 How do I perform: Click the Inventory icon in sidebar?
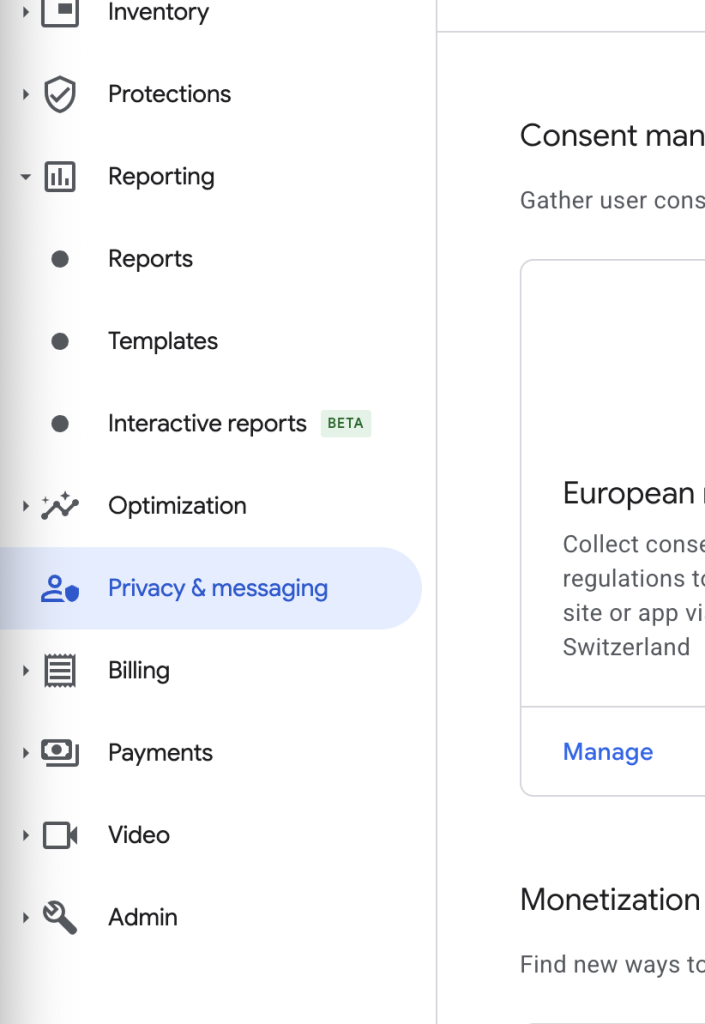point(60,12)
